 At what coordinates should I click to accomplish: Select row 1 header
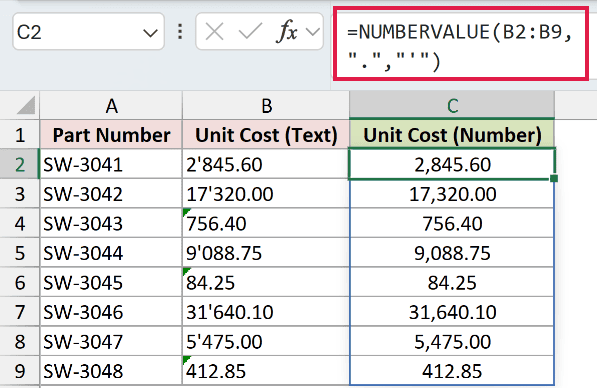pyautogui.click(x=20, y=135)
